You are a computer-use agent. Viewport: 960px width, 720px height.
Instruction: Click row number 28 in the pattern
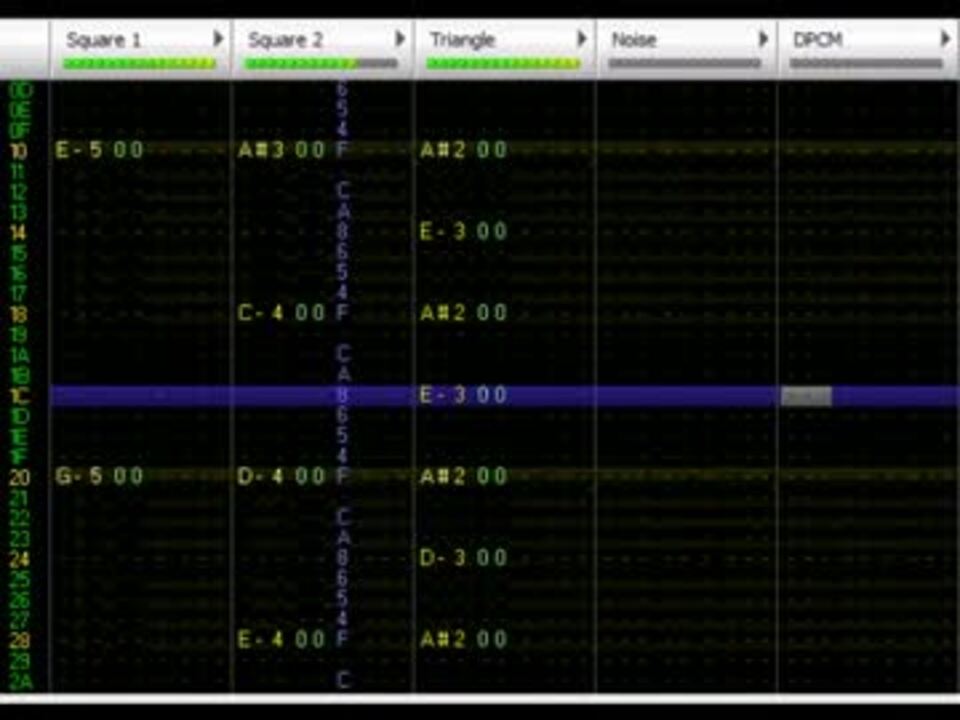click(x=19, y=640)
